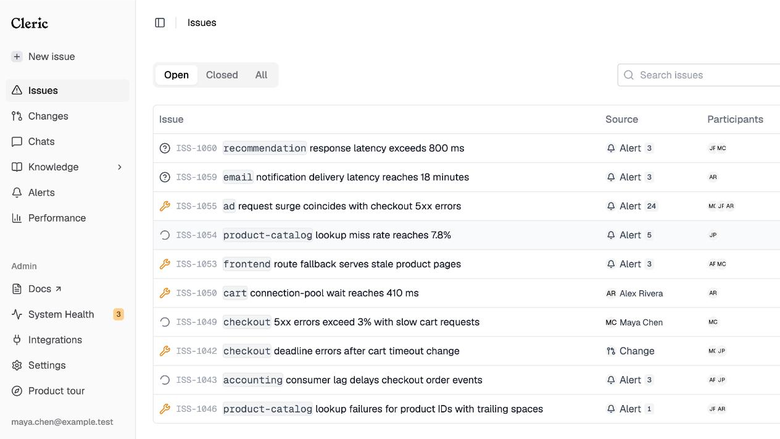The height and width of the screenshot is (439, 780).
Task: Click the magnifier icon in Search issues
Action: pyautogui.click(x=629, y=75)
